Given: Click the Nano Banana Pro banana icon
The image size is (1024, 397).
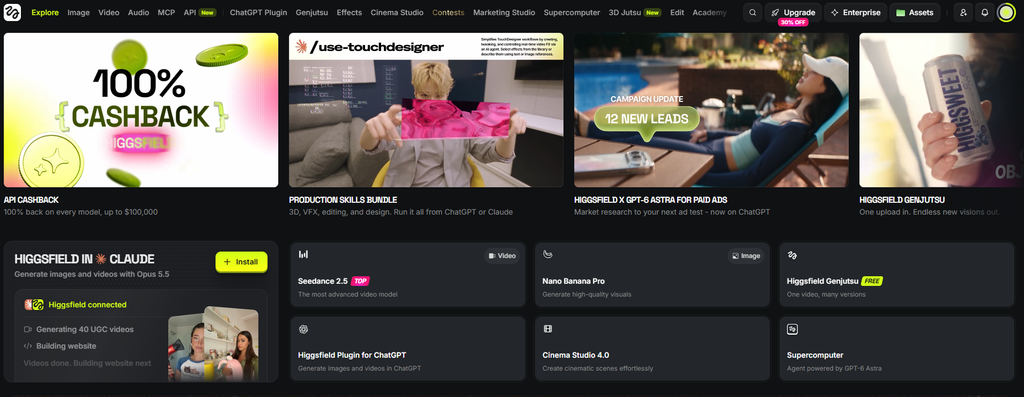Looking at the screenshot, I should (547, 255).
